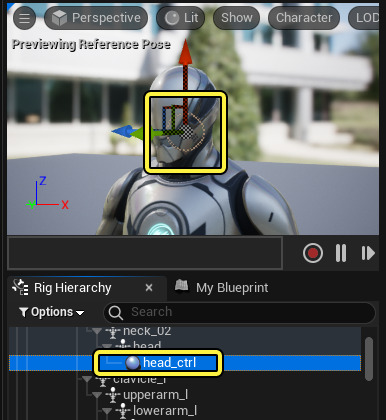Click the animation timeline scrub bar
This screenshot has height=420, width=386.
[x=145, y=253]
